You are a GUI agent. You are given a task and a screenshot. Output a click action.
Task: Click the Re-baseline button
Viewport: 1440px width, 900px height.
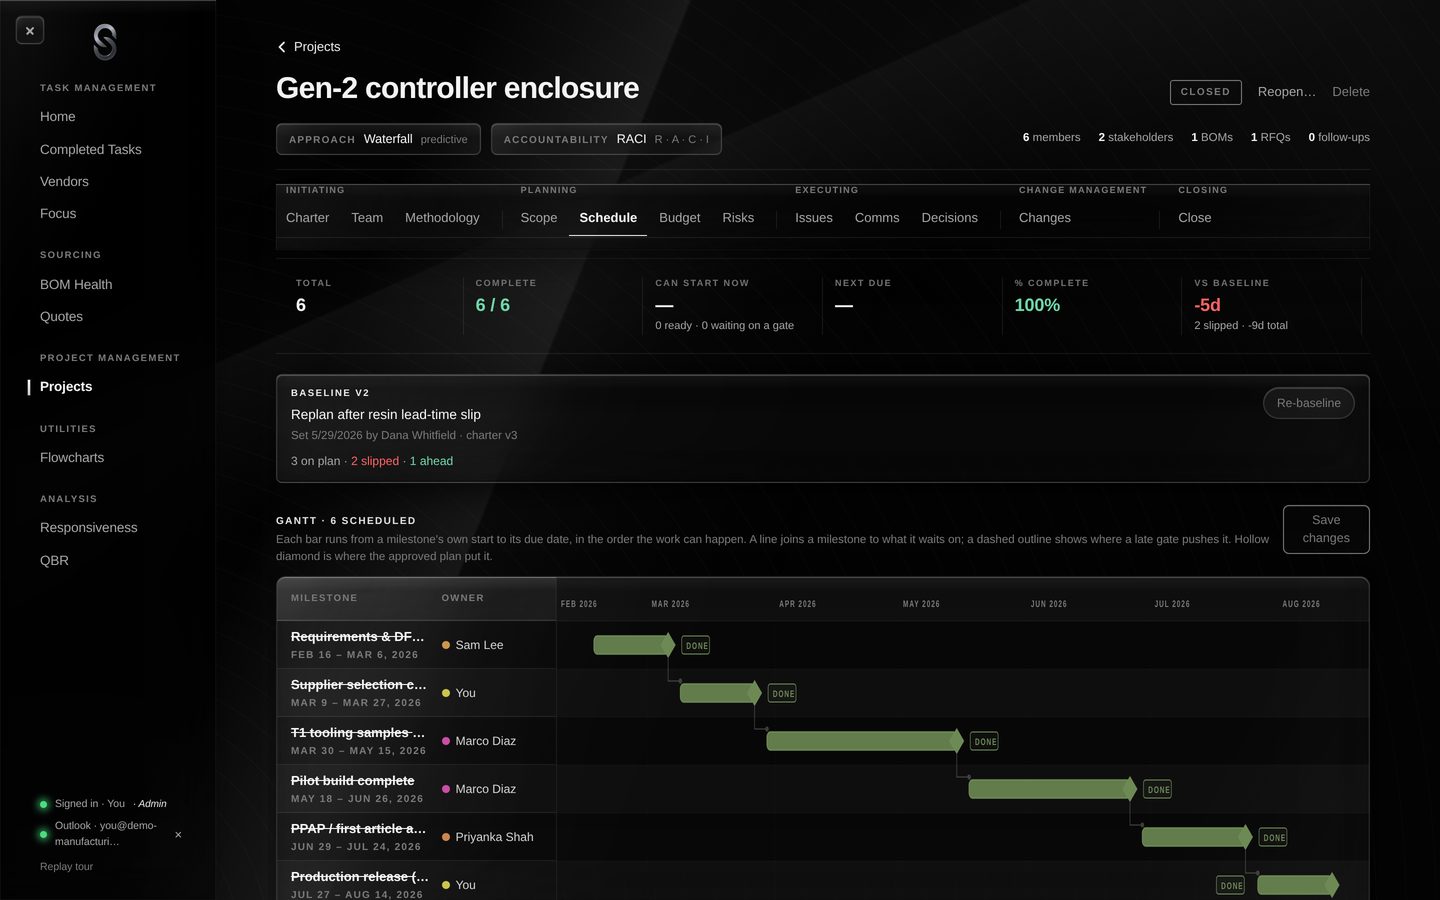pos(1308,403)
